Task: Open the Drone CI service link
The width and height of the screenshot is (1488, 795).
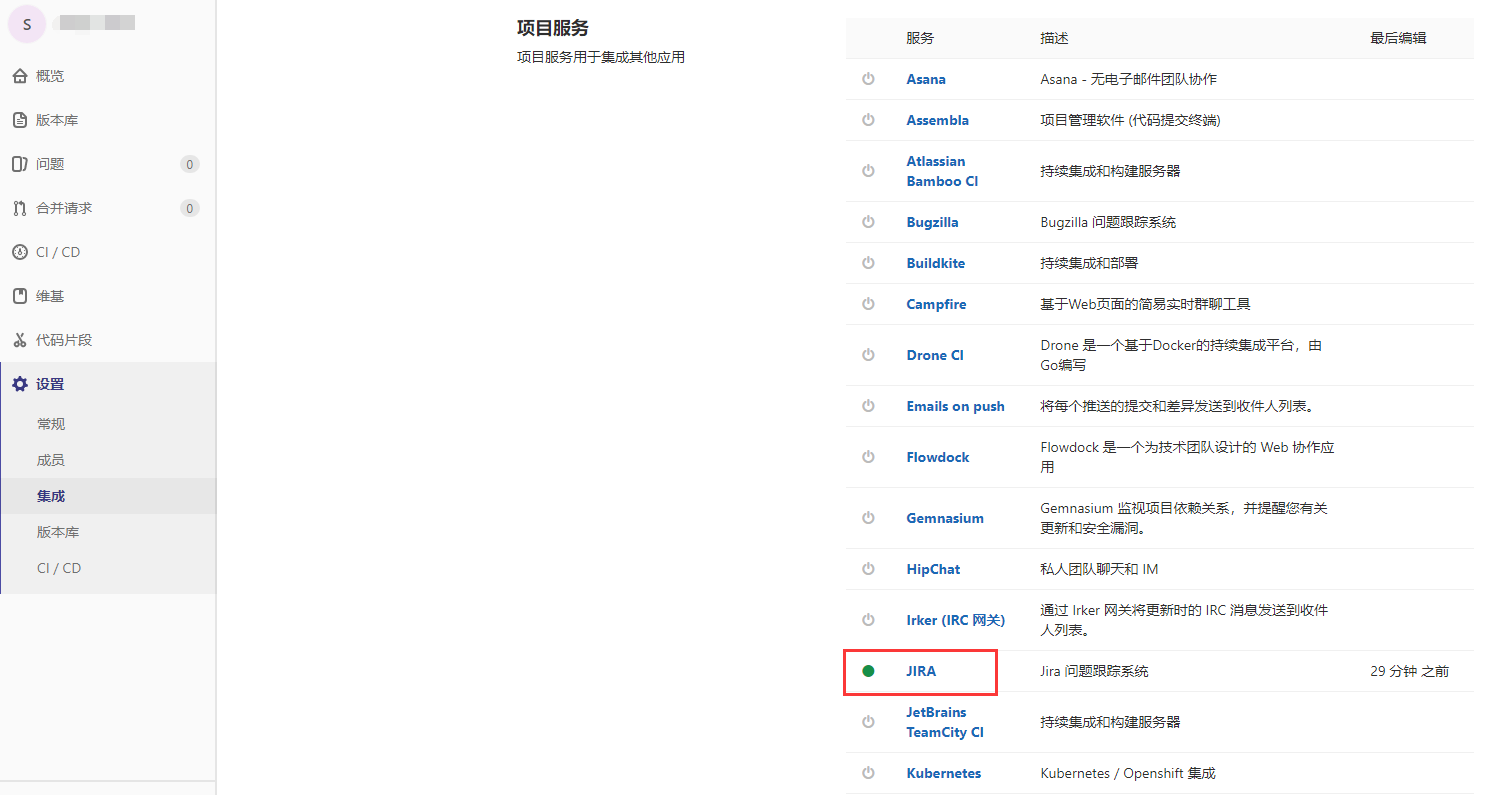Action: tap(935, 355)
